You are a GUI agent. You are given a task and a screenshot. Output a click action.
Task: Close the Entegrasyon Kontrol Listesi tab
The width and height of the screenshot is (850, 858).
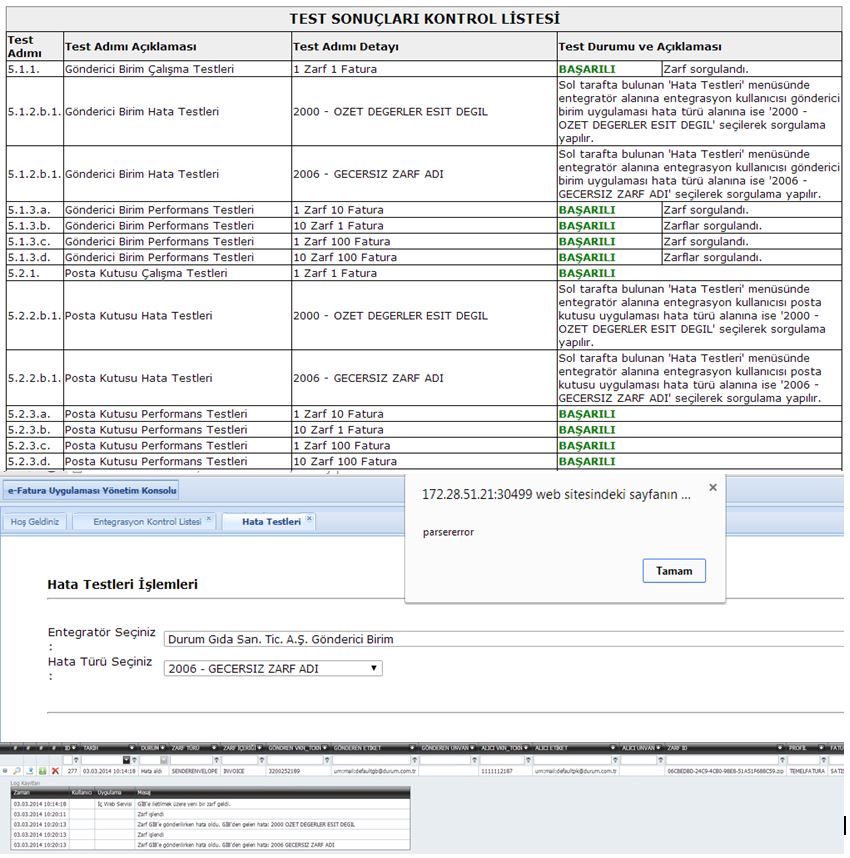coord(208,519)
